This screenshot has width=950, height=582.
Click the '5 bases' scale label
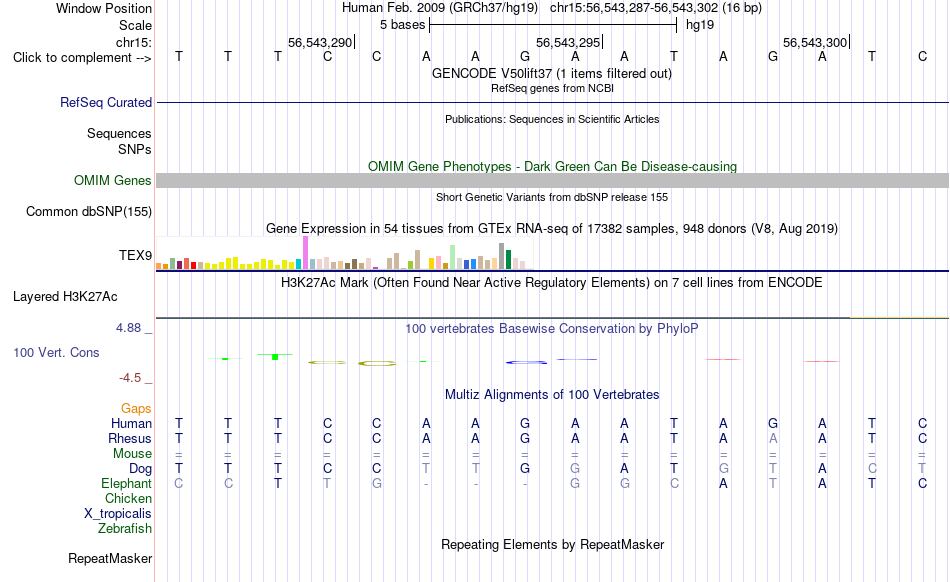pos(402,25)
